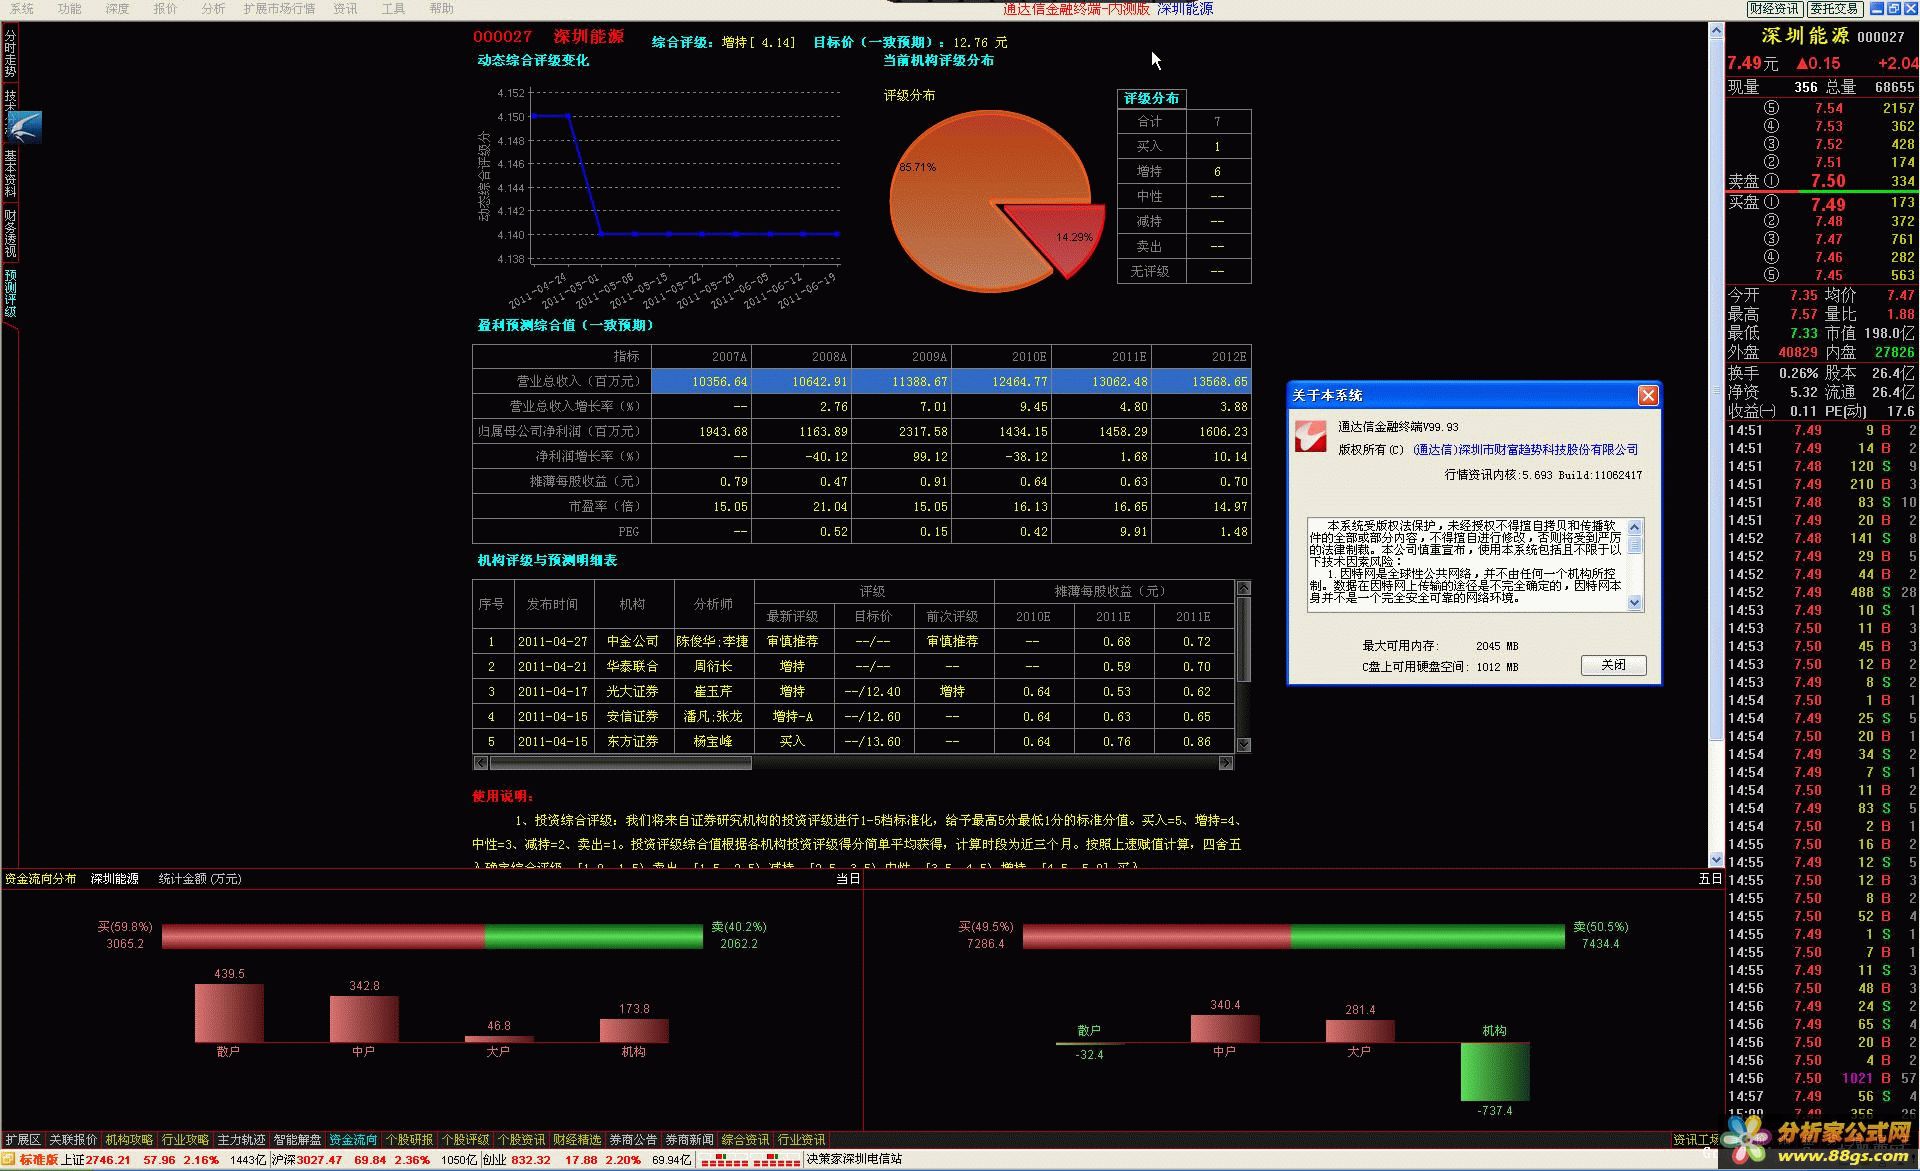Open the 报价 menu
1920x1171 pixels.
(x=165, y=8)
